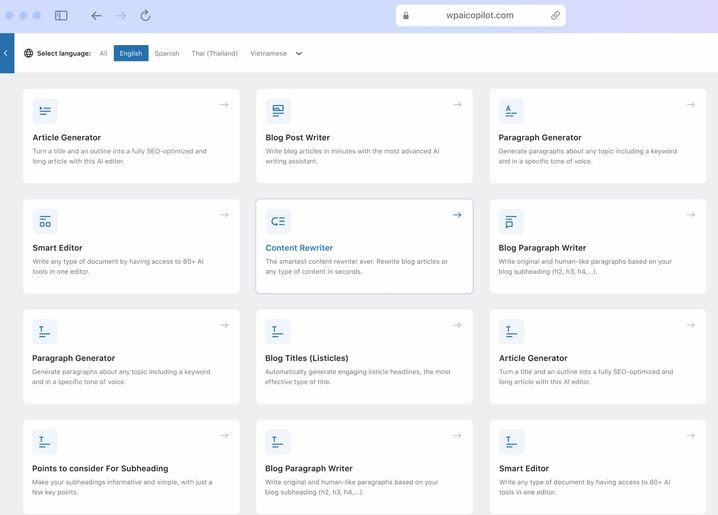Open the Blog Post Writer title
Screen dimensions: 718x515
[298, 137]
